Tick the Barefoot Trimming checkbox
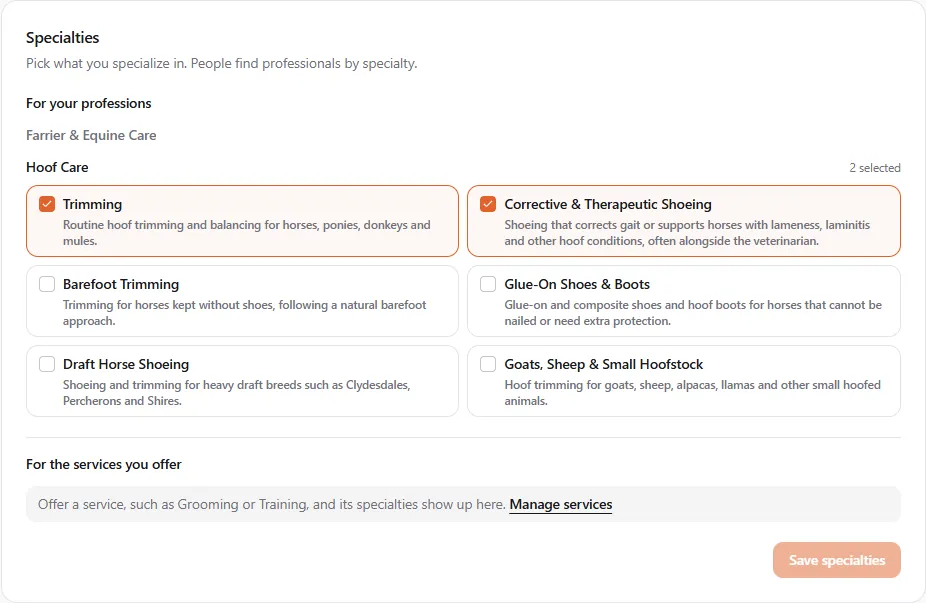The width and height of the screenshot is (926, 603). [47, 284]
